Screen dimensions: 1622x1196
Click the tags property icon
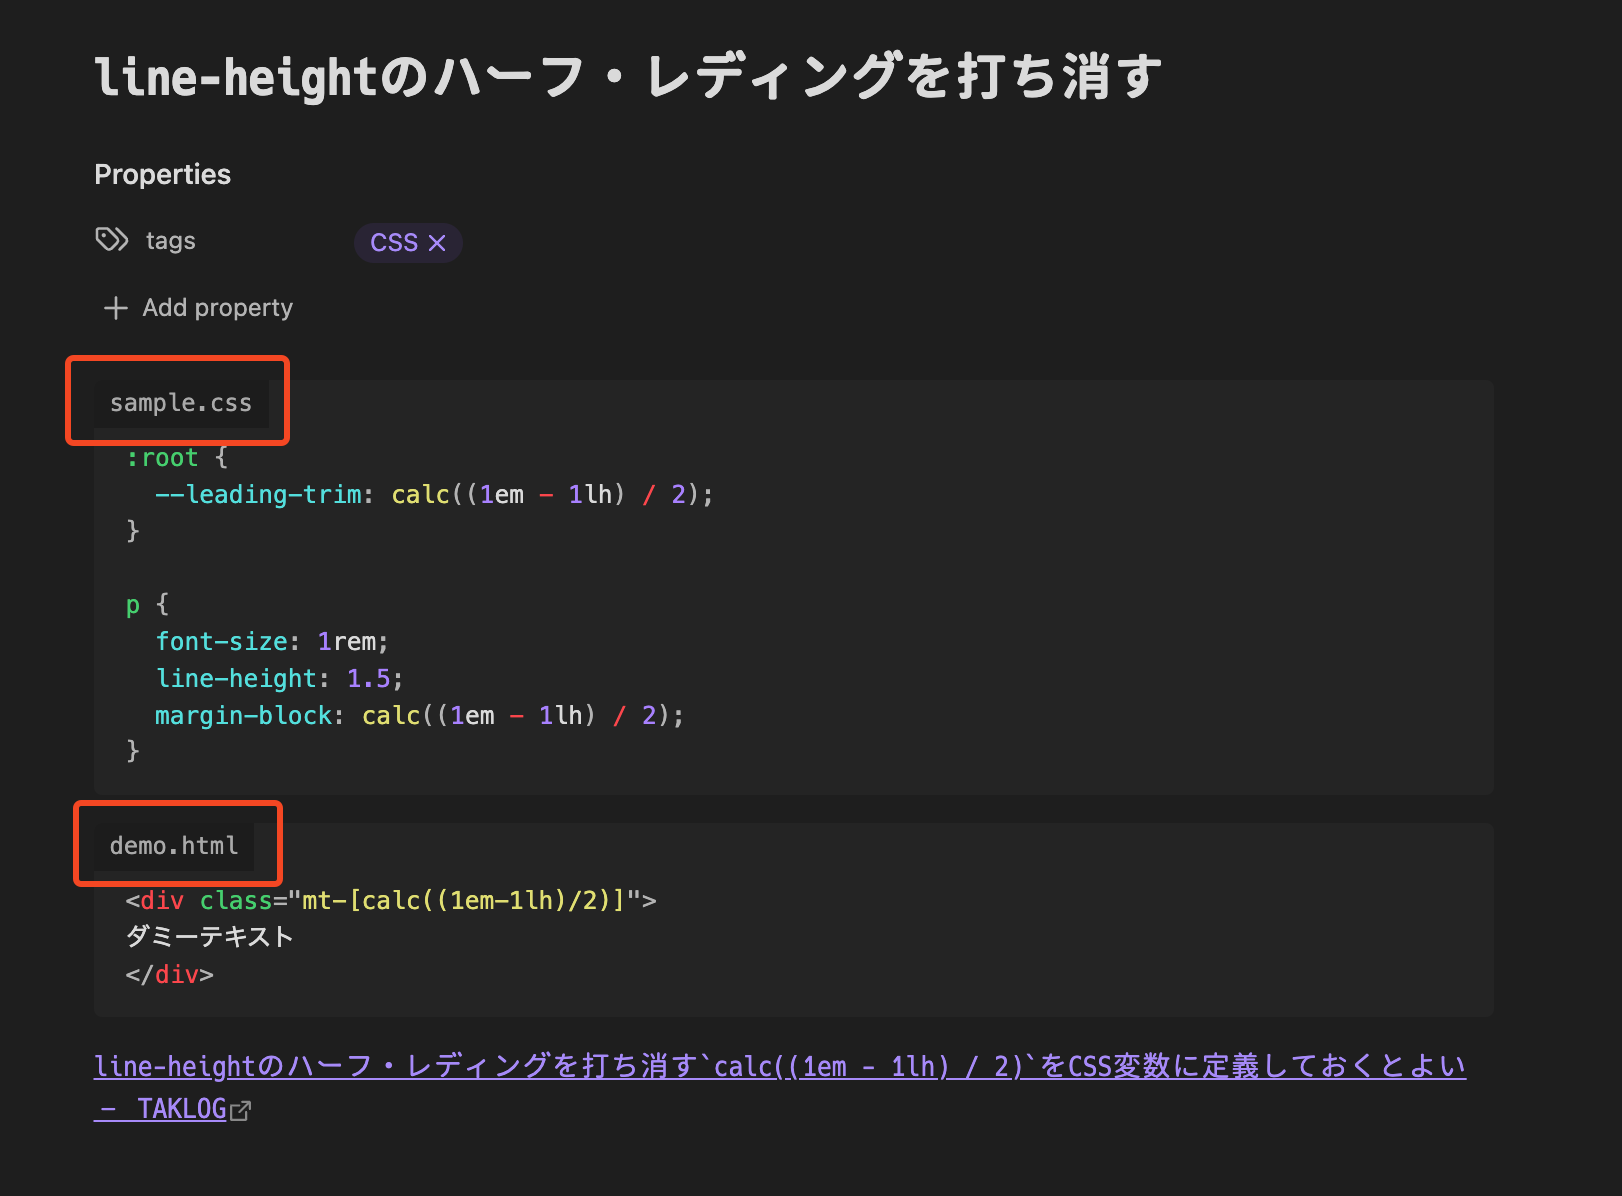click(x=112, y=240)
